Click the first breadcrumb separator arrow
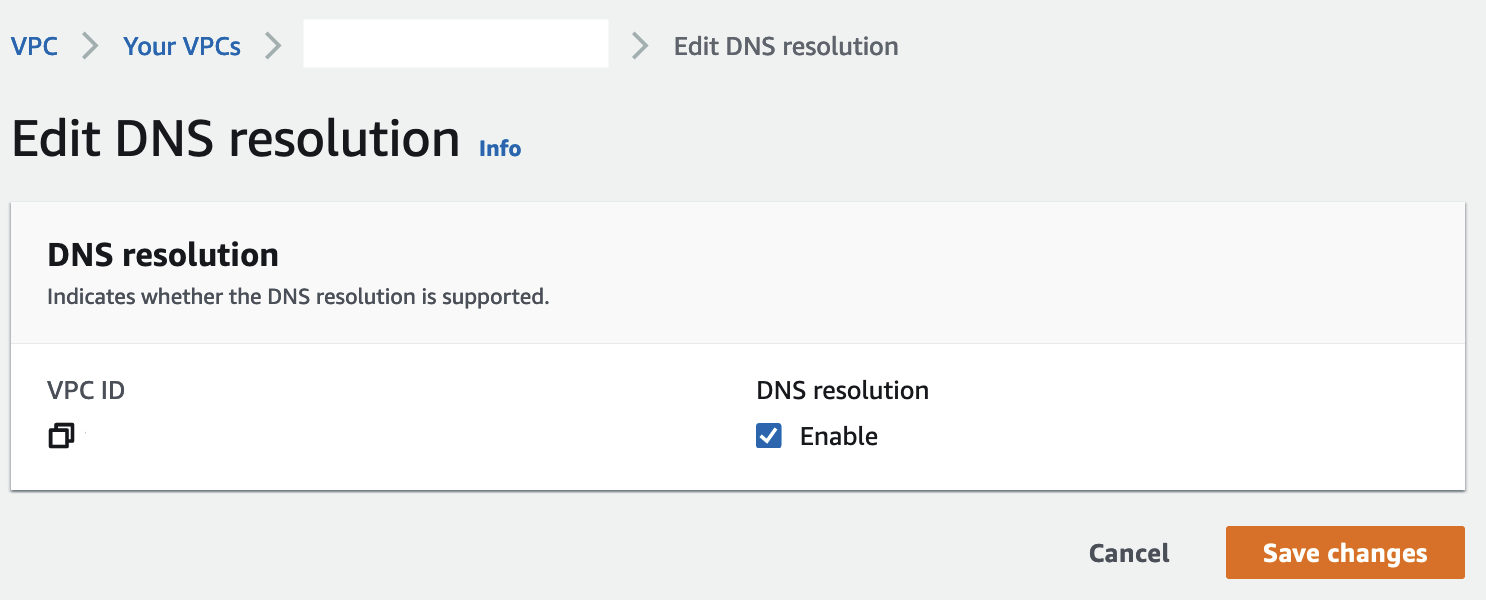The image size is (1486, 600). point(89,45)
